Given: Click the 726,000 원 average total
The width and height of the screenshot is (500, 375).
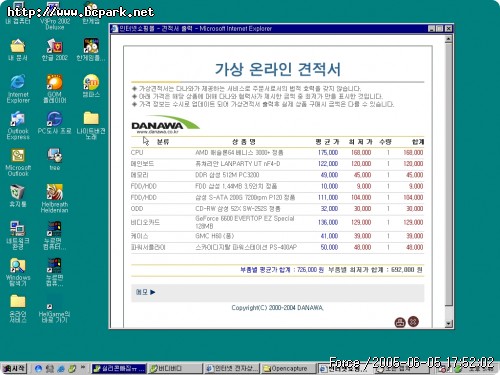Looking at the screenshot, I should point(310,270).
